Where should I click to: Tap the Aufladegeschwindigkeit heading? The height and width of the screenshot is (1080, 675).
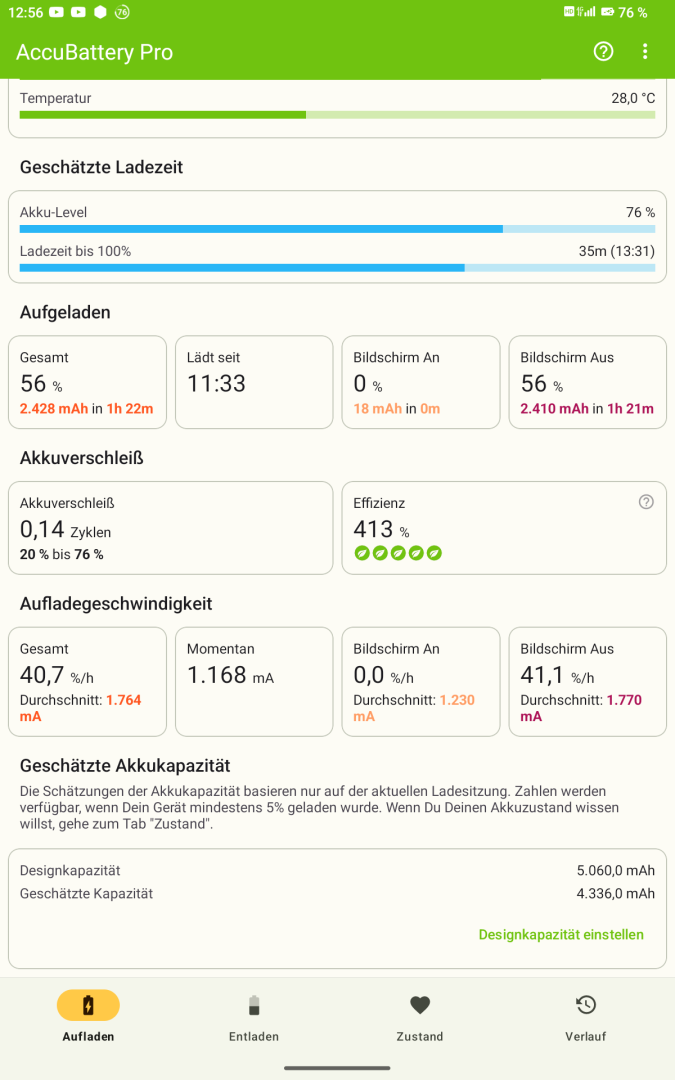click(x=116, y=604)
